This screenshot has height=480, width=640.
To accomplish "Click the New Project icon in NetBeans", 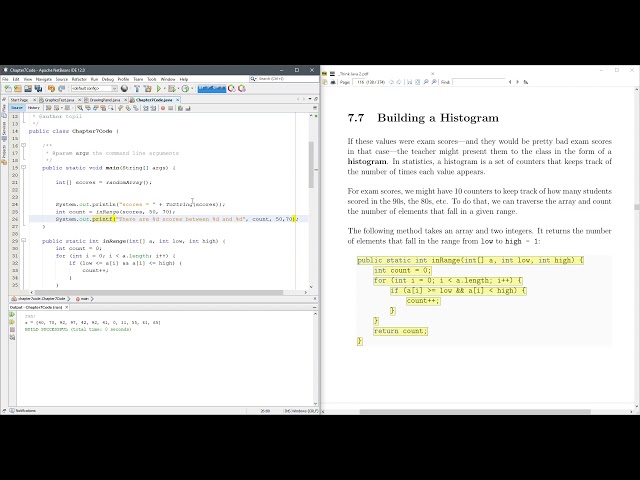I will point(18,89).
